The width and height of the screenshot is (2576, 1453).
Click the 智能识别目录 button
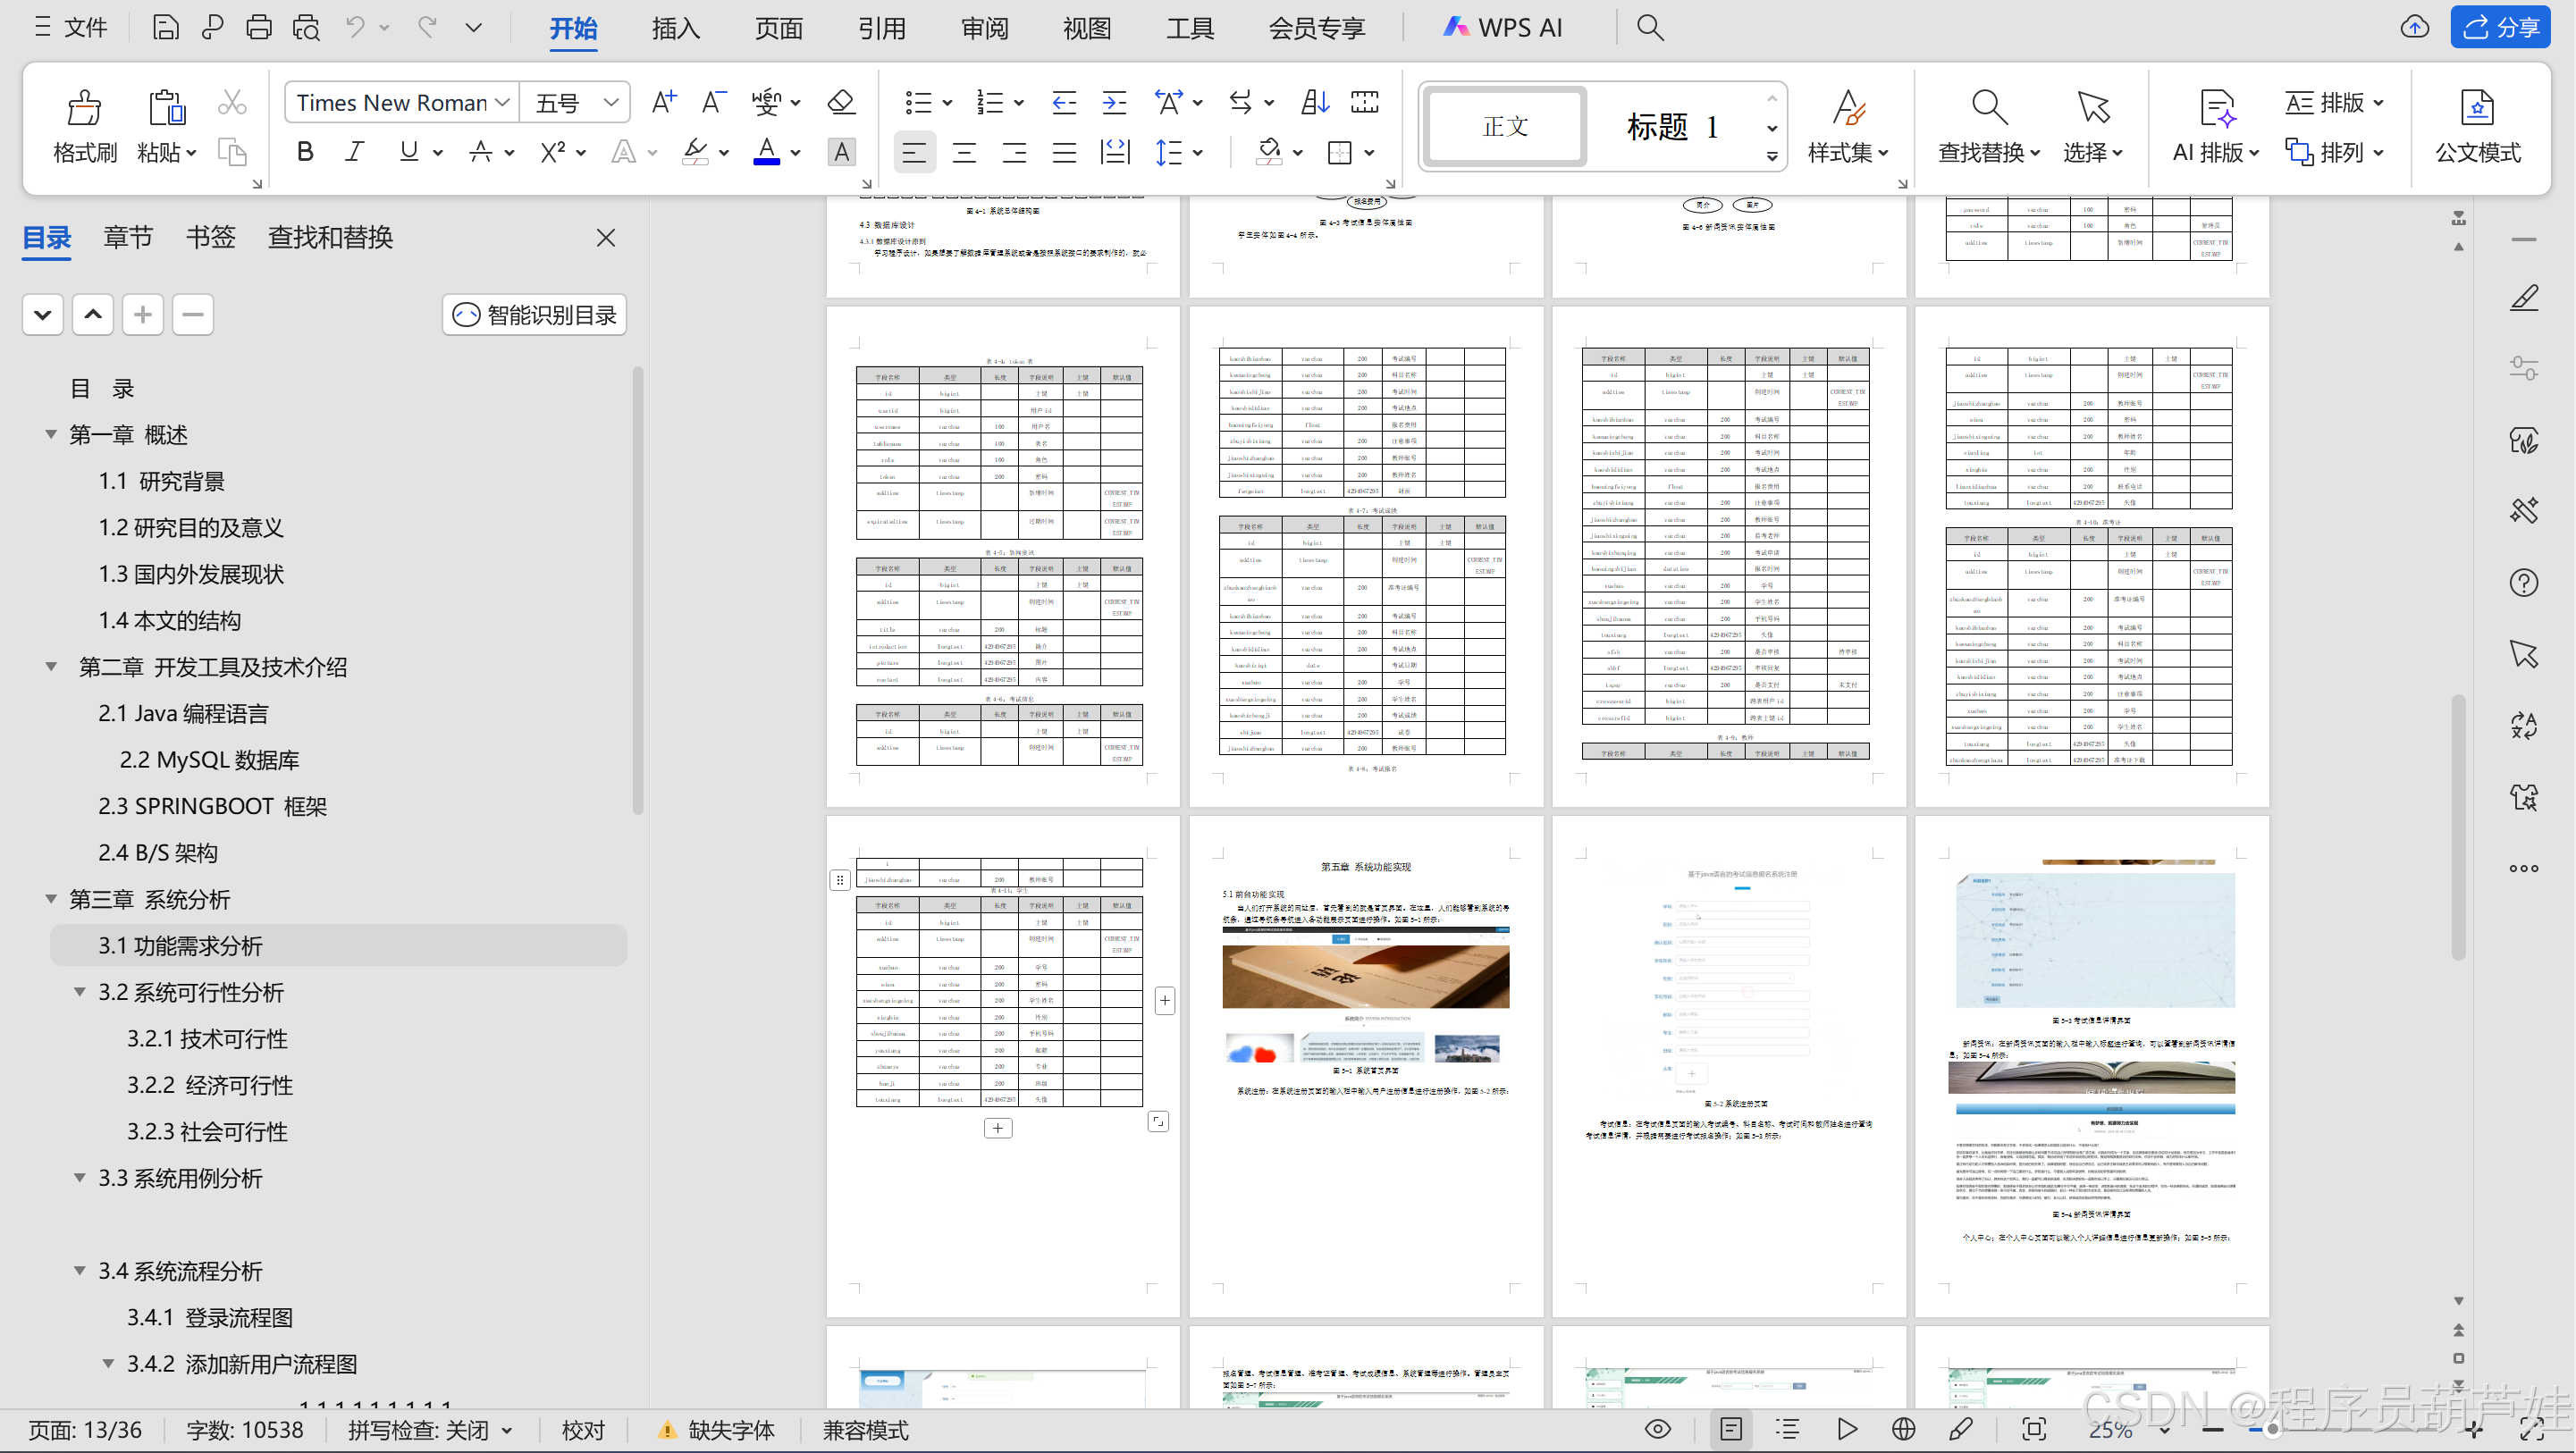coord(535,315)
